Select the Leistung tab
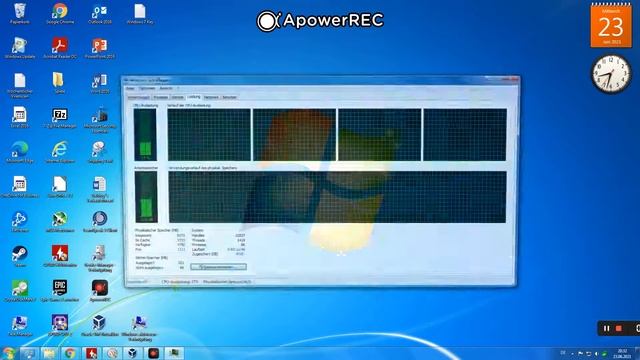 click(x=194, y=97)
